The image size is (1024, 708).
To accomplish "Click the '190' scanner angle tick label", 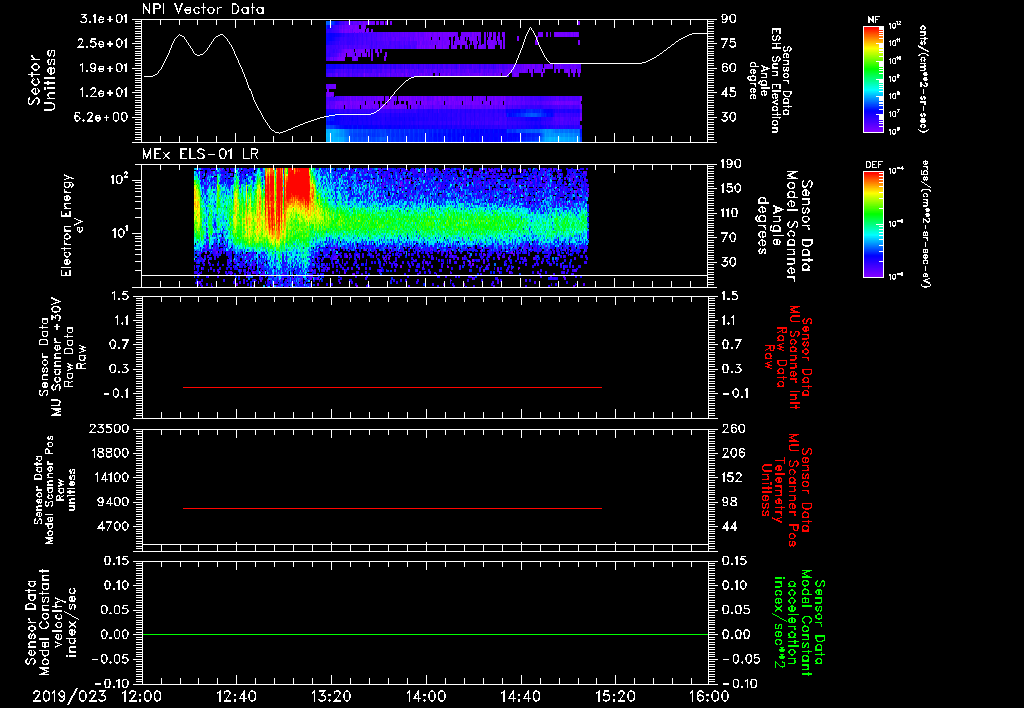I will point(732,164).
